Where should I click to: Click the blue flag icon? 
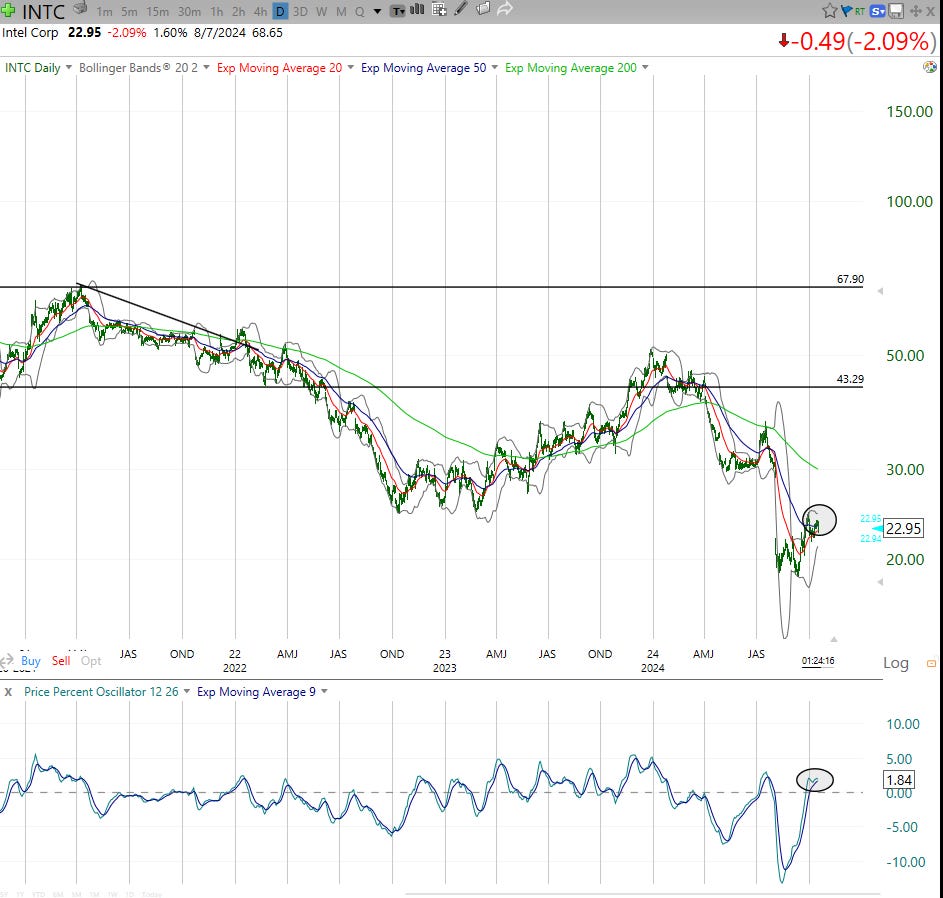846,10
